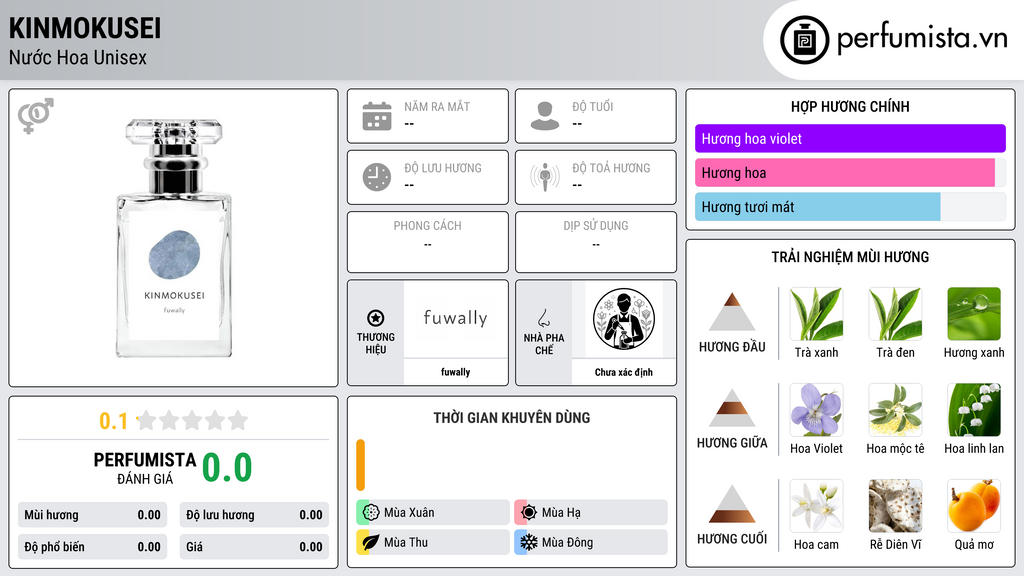This screenshot has height=576, width=1024.
Task: Select the Hương xanh note image
Action: 974,314
